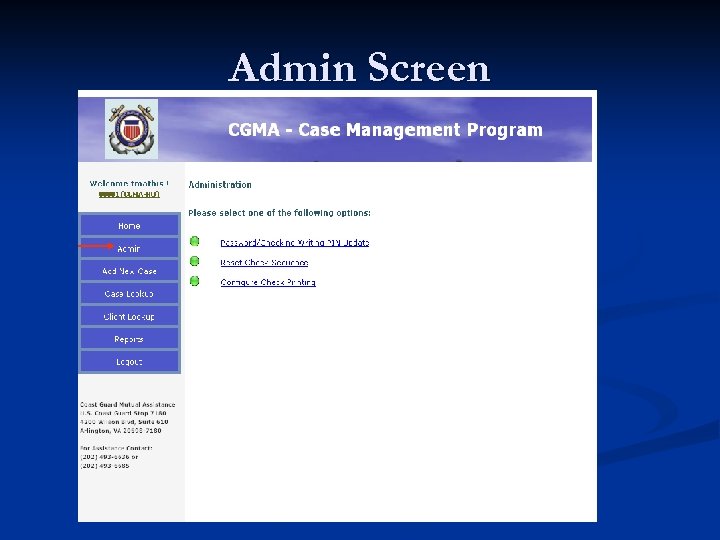This screenshot has width=720, height=540.
Task: Click 'For Assistance Contact:' text
Action: pyautogui.click(x=116, y=448)
